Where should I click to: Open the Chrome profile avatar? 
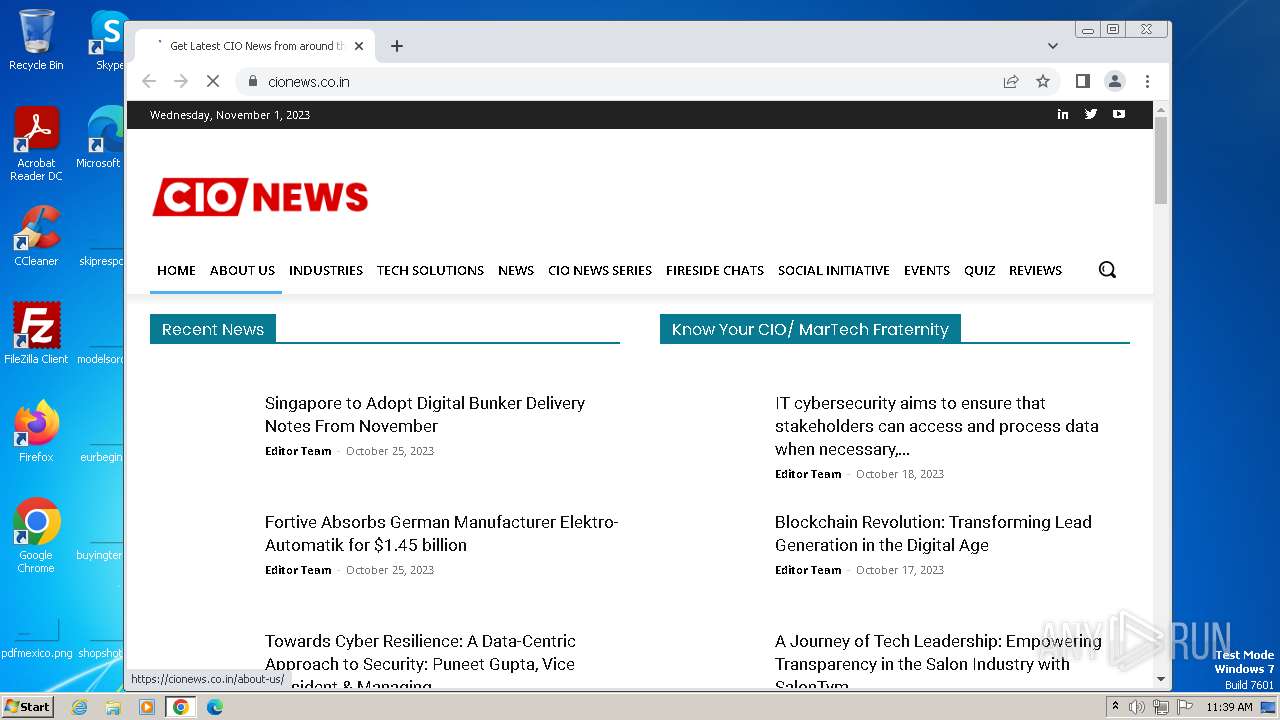pos(1114,82)
